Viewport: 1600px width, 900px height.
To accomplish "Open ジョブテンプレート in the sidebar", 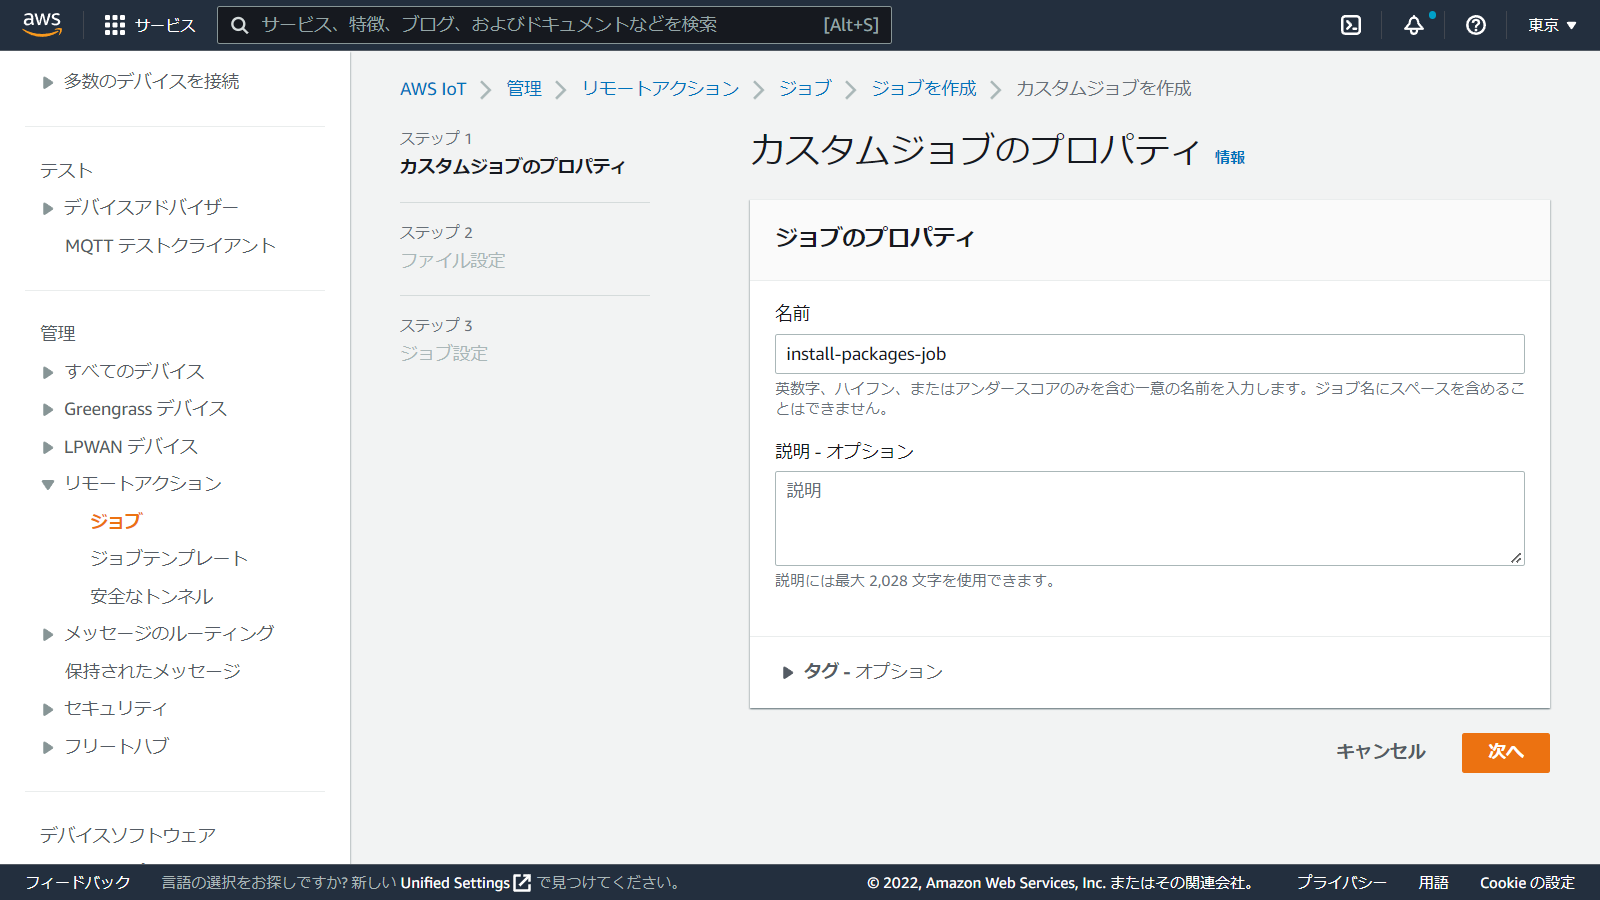I will 168,558.
